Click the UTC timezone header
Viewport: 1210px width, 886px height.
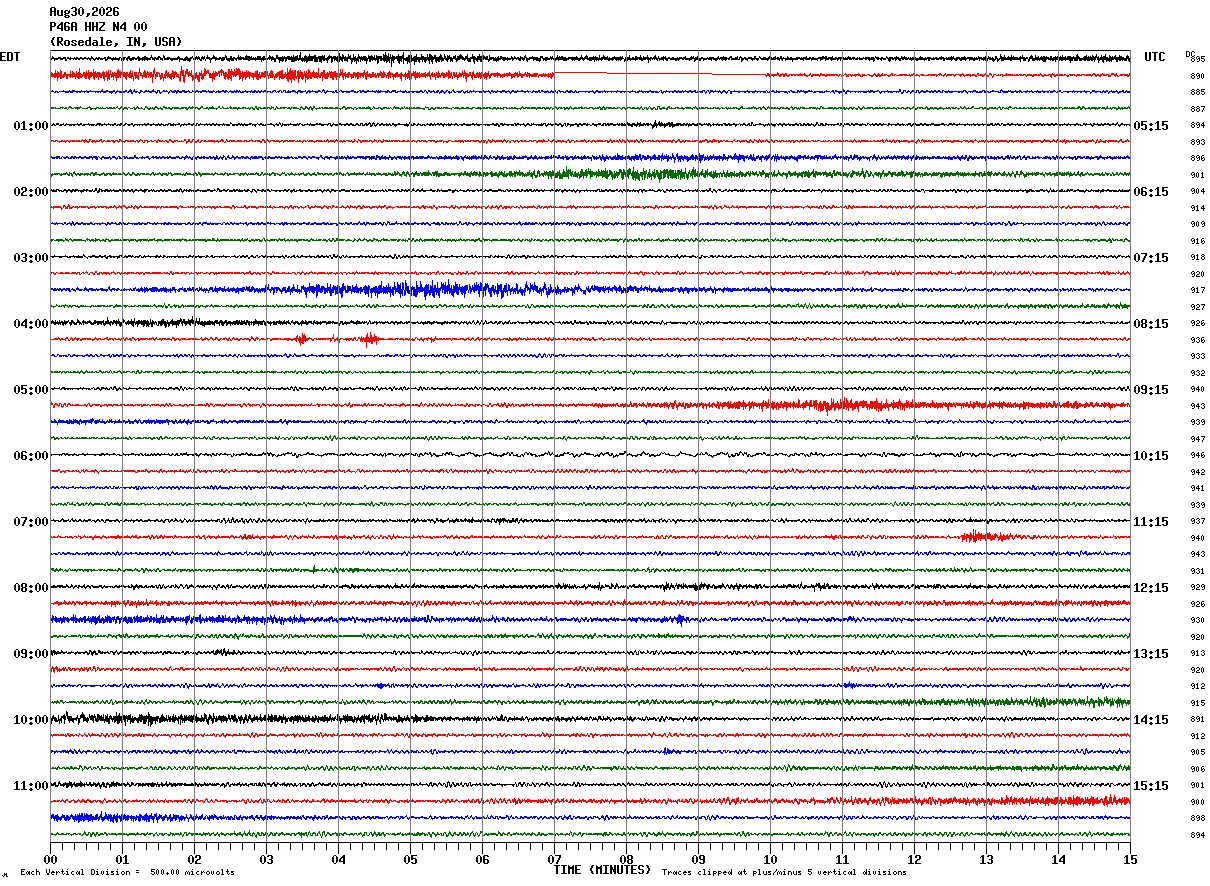[1155, 57]
